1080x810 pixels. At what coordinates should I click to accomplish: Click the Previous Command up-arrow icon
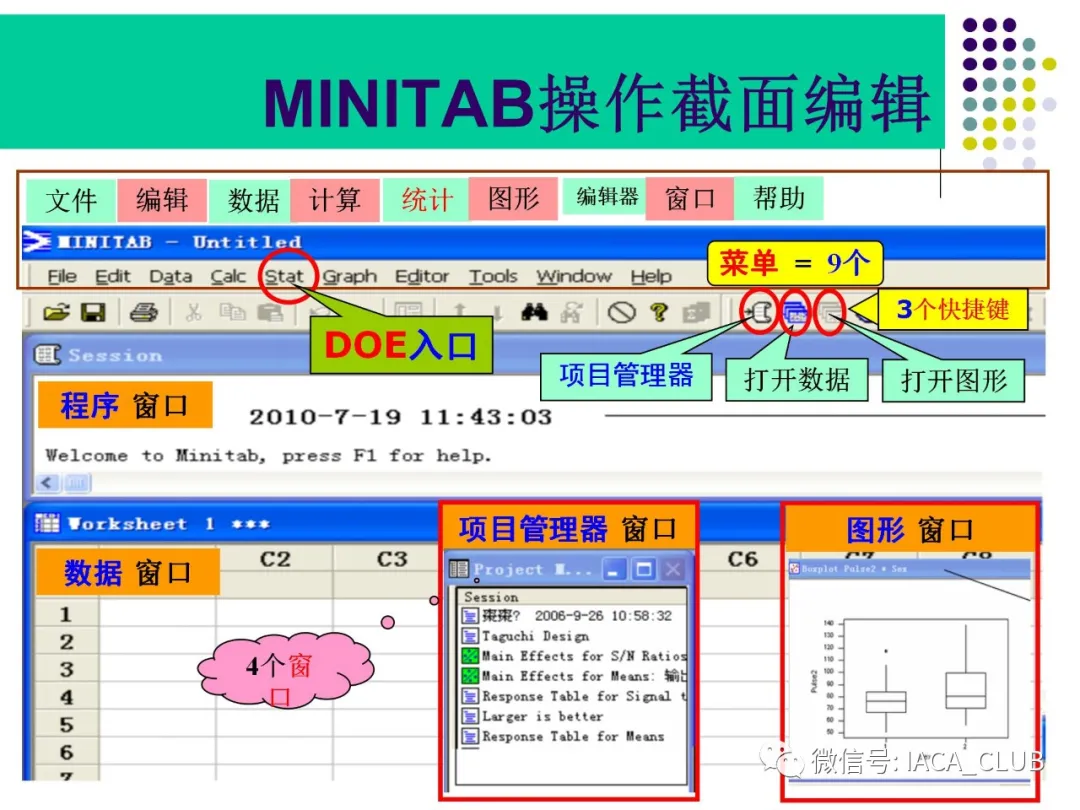(460, 313)
